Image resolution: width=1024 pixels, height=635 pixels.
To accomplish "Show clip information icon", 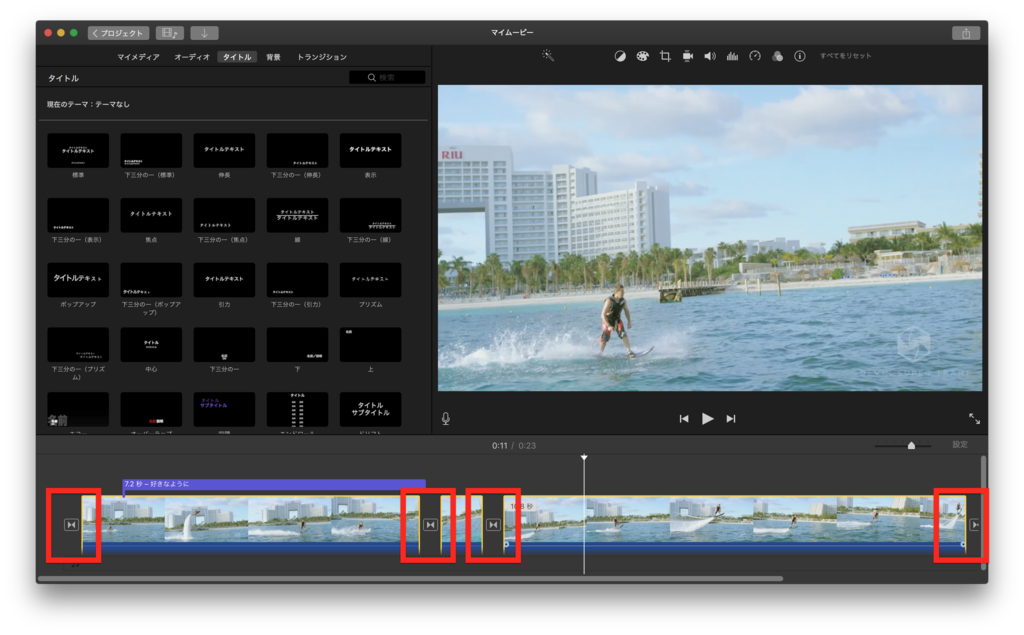I will [x=799, y=56].
